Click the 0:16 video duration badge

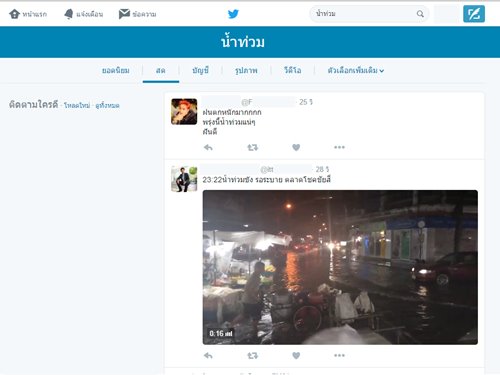pos(221,333)
